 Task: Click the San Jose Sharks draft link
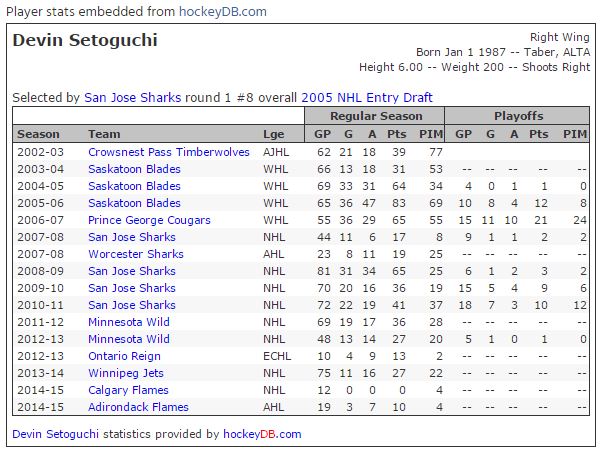point(133,97)
